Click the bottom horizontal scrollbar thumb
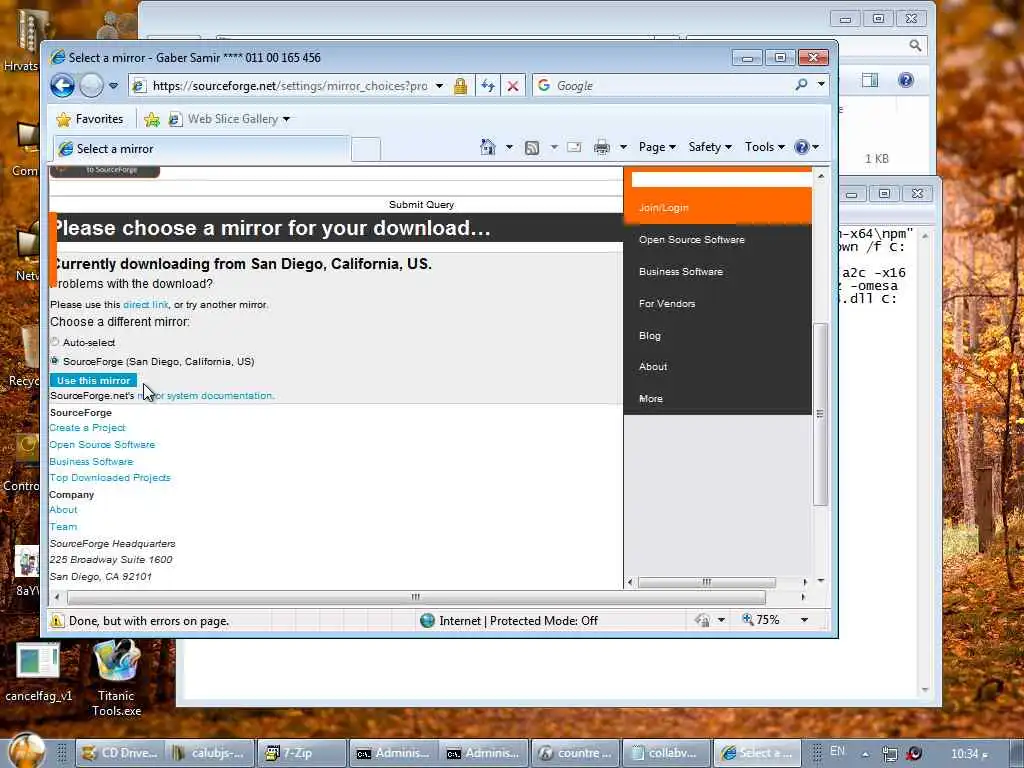Screen dimensions: 1024x768 click(x=416, y=597)
